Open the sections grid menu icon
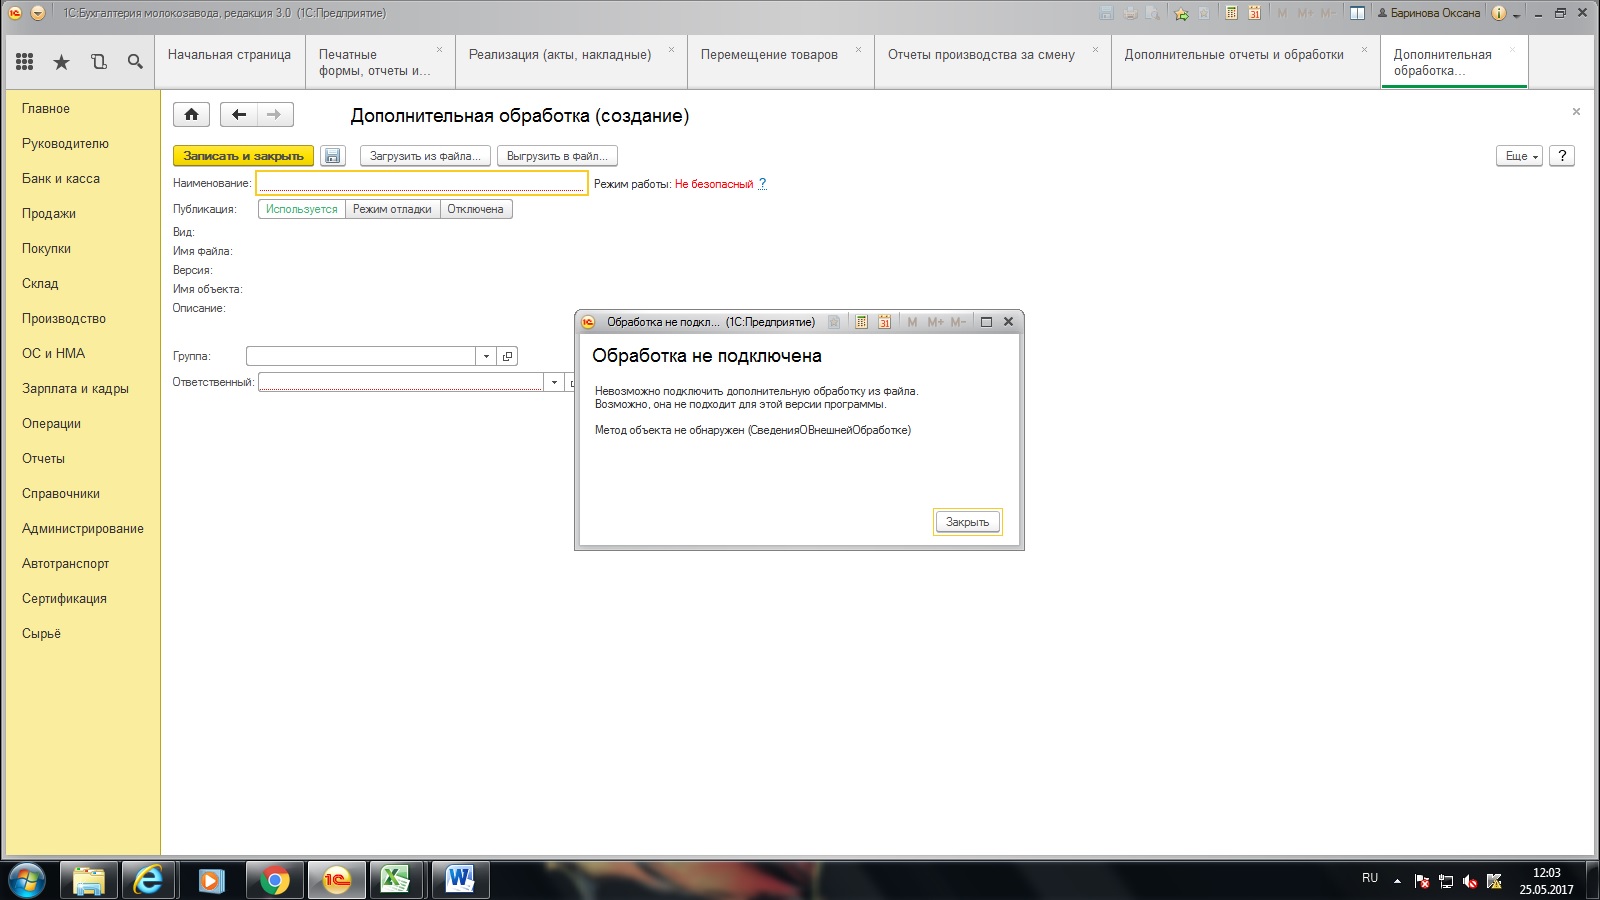The image size is (1600, 900). [25, 62]
